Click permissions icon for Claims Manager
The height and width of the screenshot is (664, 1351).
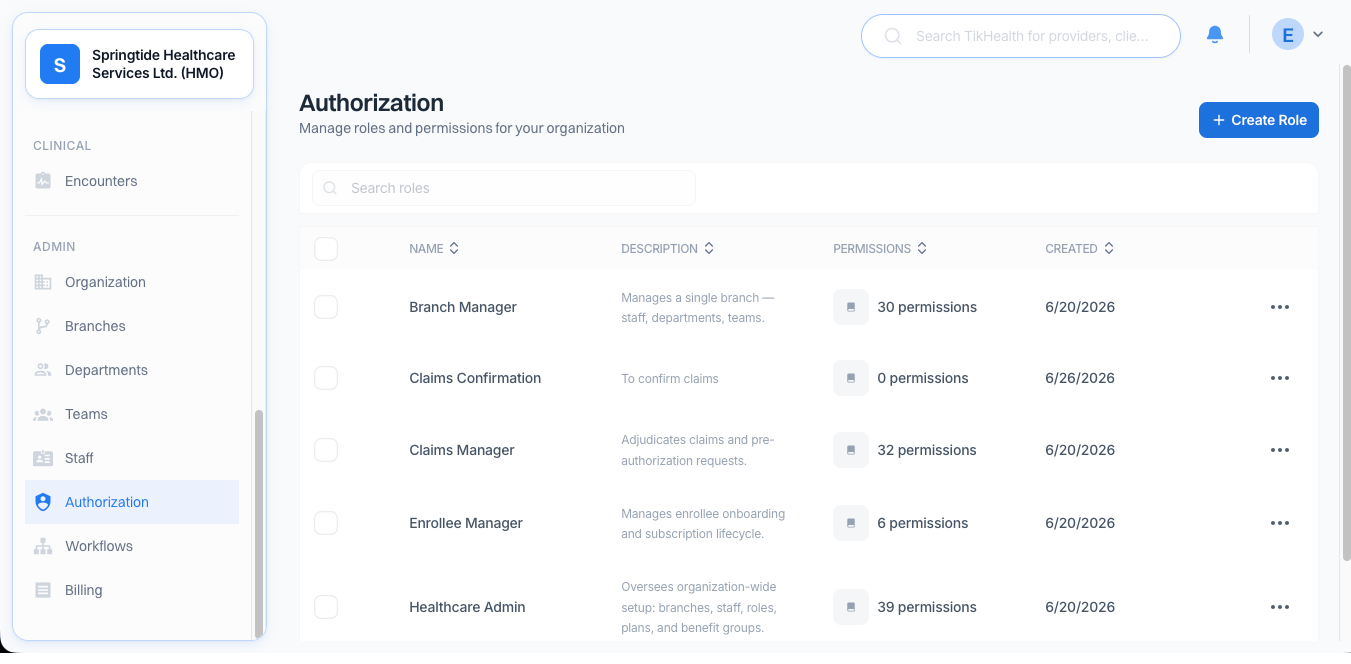click(851, 450)
